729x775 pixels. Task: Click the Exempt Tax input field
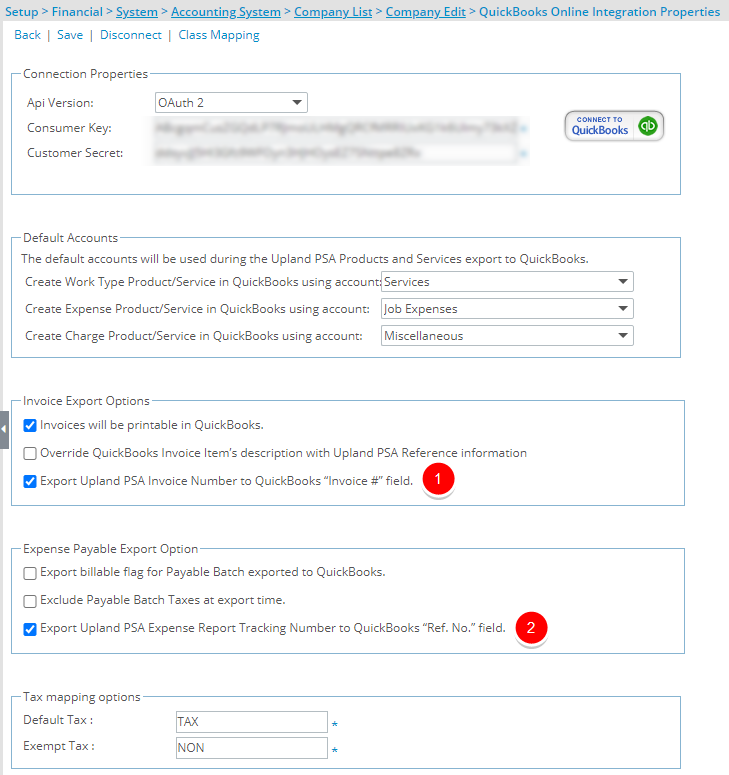(252, 748)
